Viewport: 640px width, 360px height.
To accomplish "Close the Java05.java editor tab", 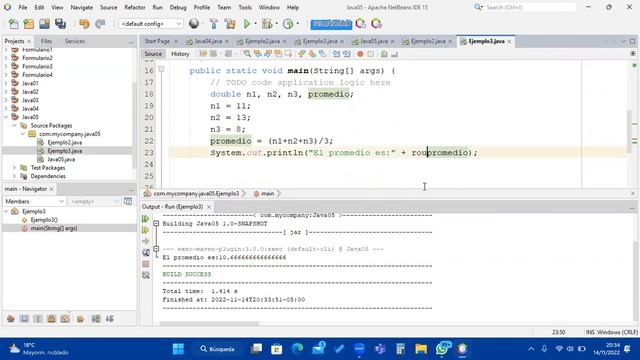I will (393, 42).
